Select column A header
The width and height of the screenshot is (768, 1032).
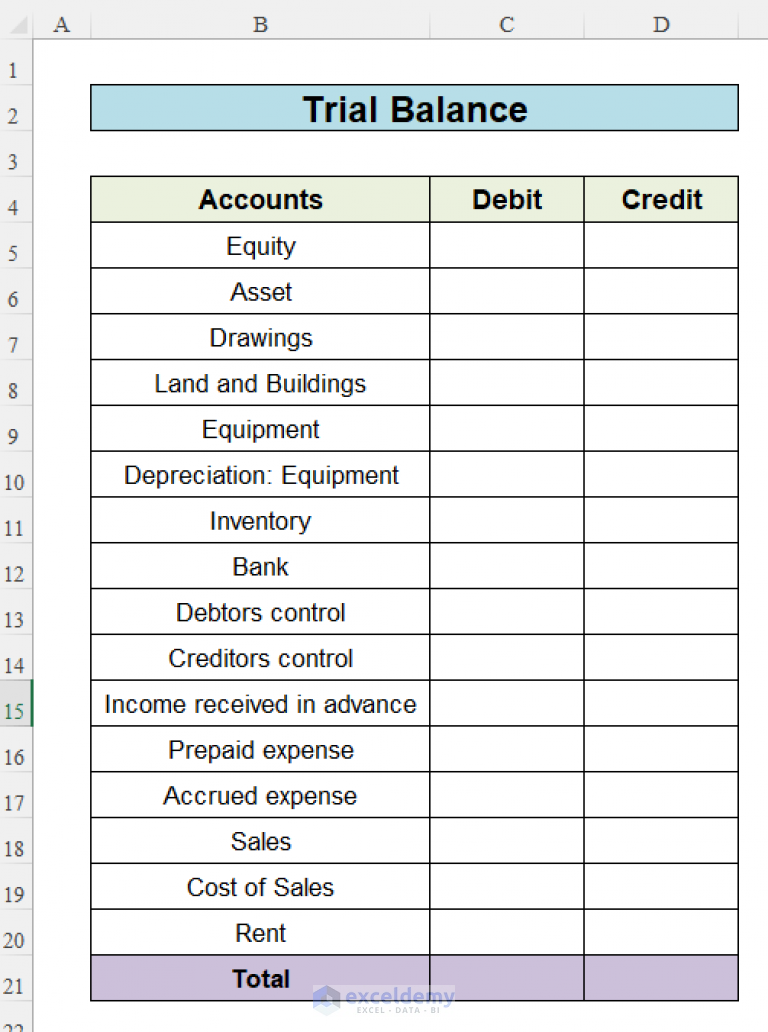(62, 24)
